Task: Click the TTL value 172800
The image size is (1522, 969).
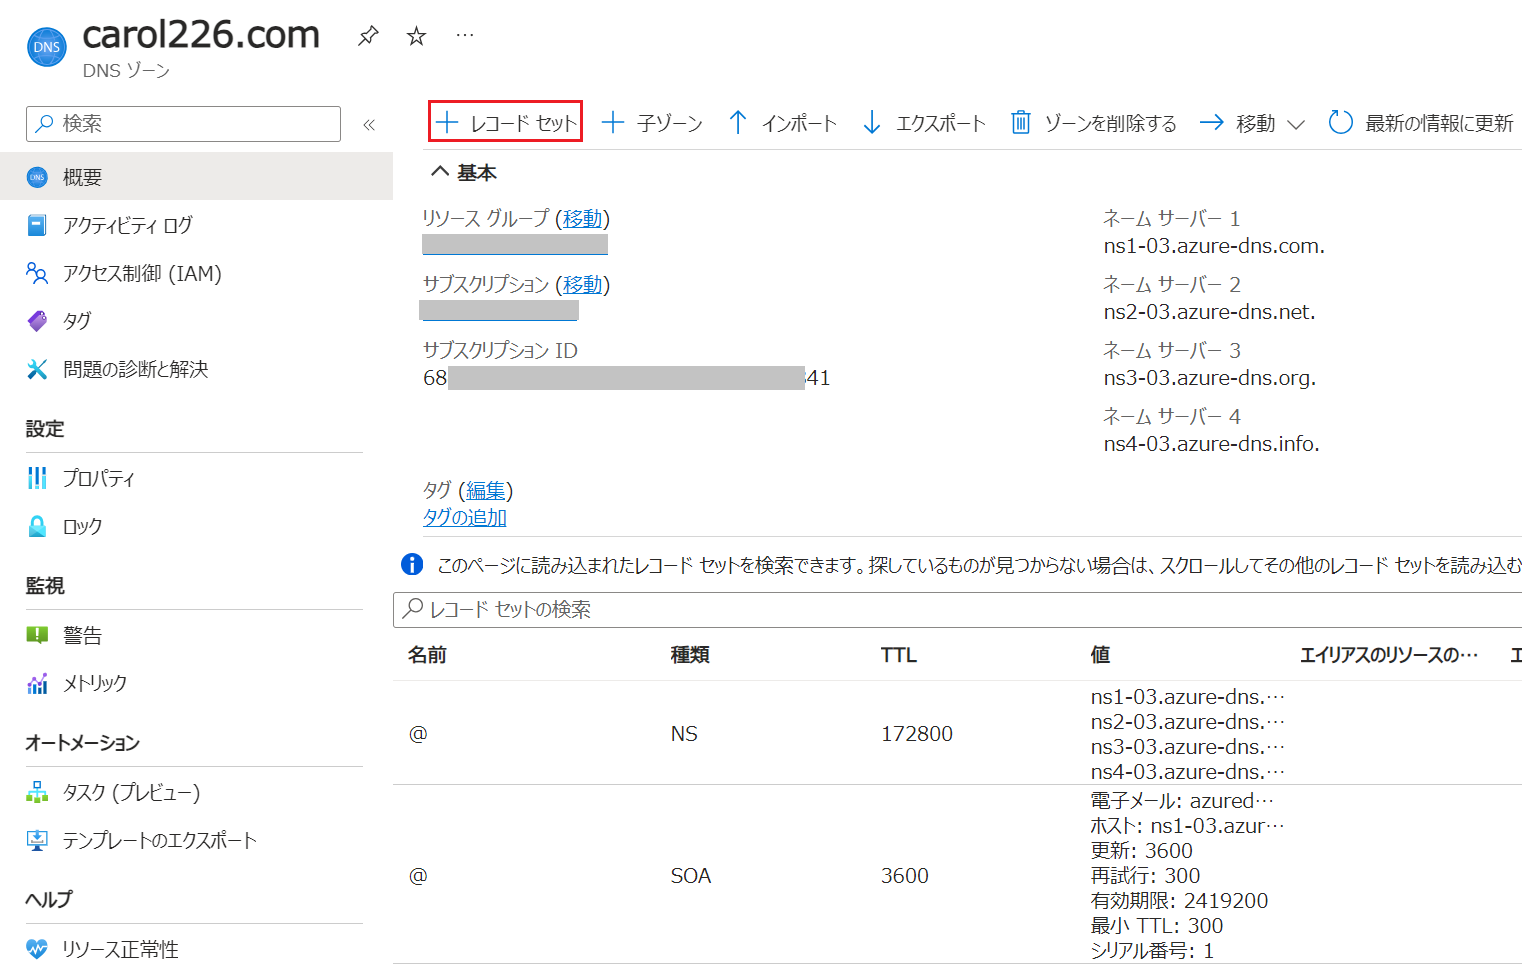Action: point(917,734)
